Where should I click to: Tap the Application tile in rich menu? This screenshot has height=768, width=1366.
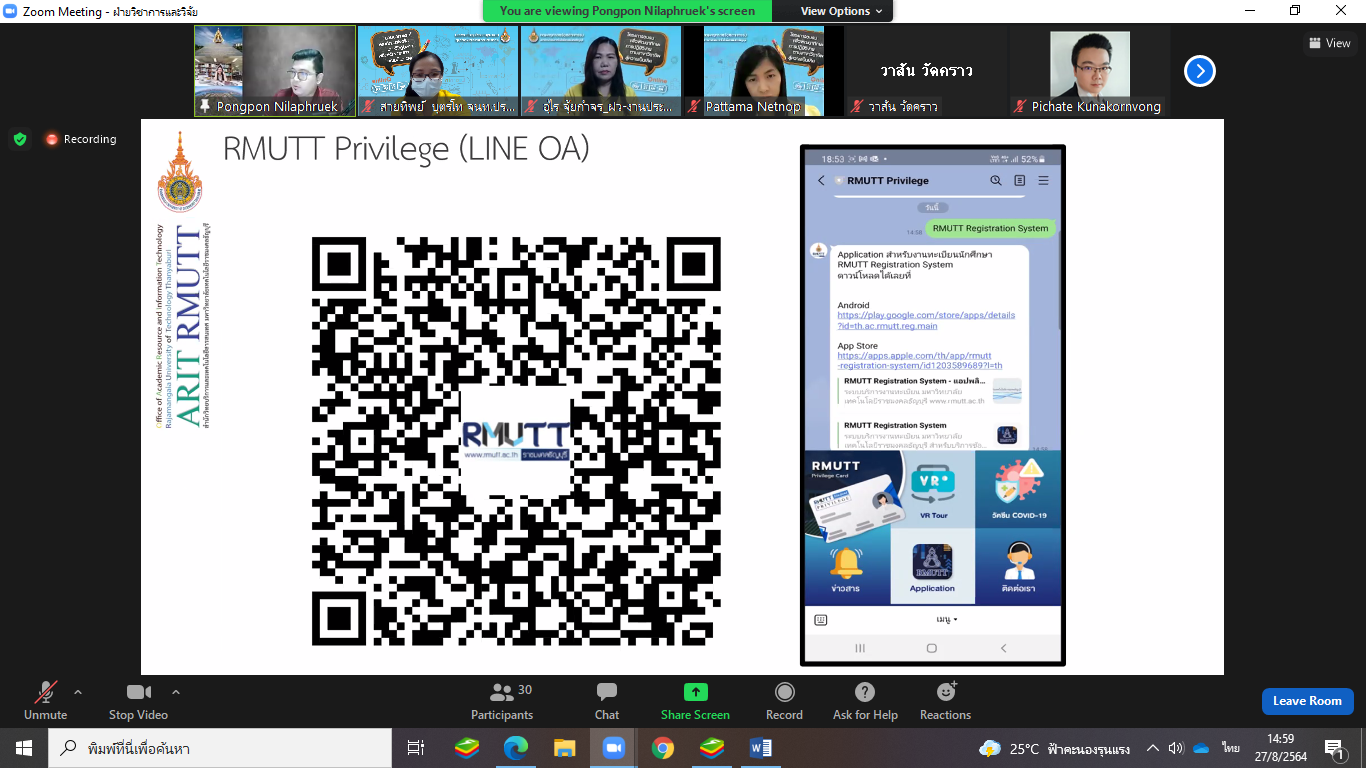(x=933, y=567)
